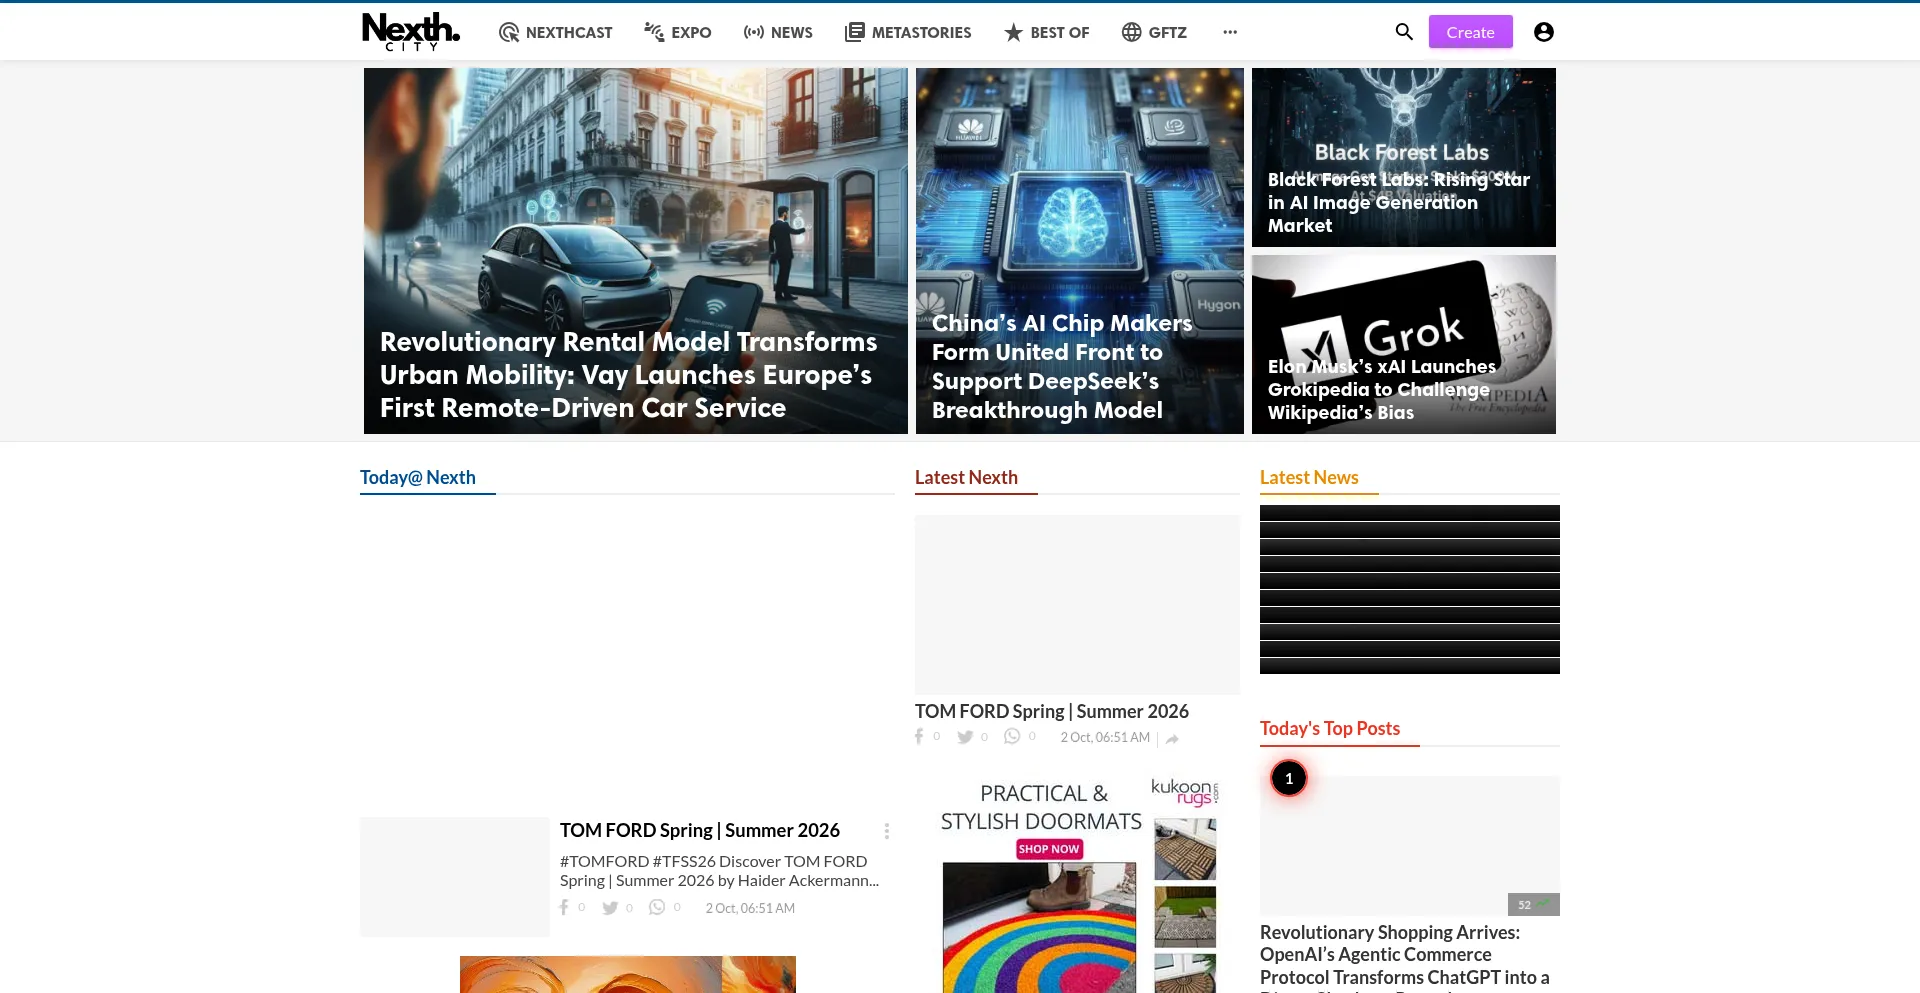Open the GFTZ navigation link
The width and height of the screenshot is (1920, 993).
coord(1154,32)
